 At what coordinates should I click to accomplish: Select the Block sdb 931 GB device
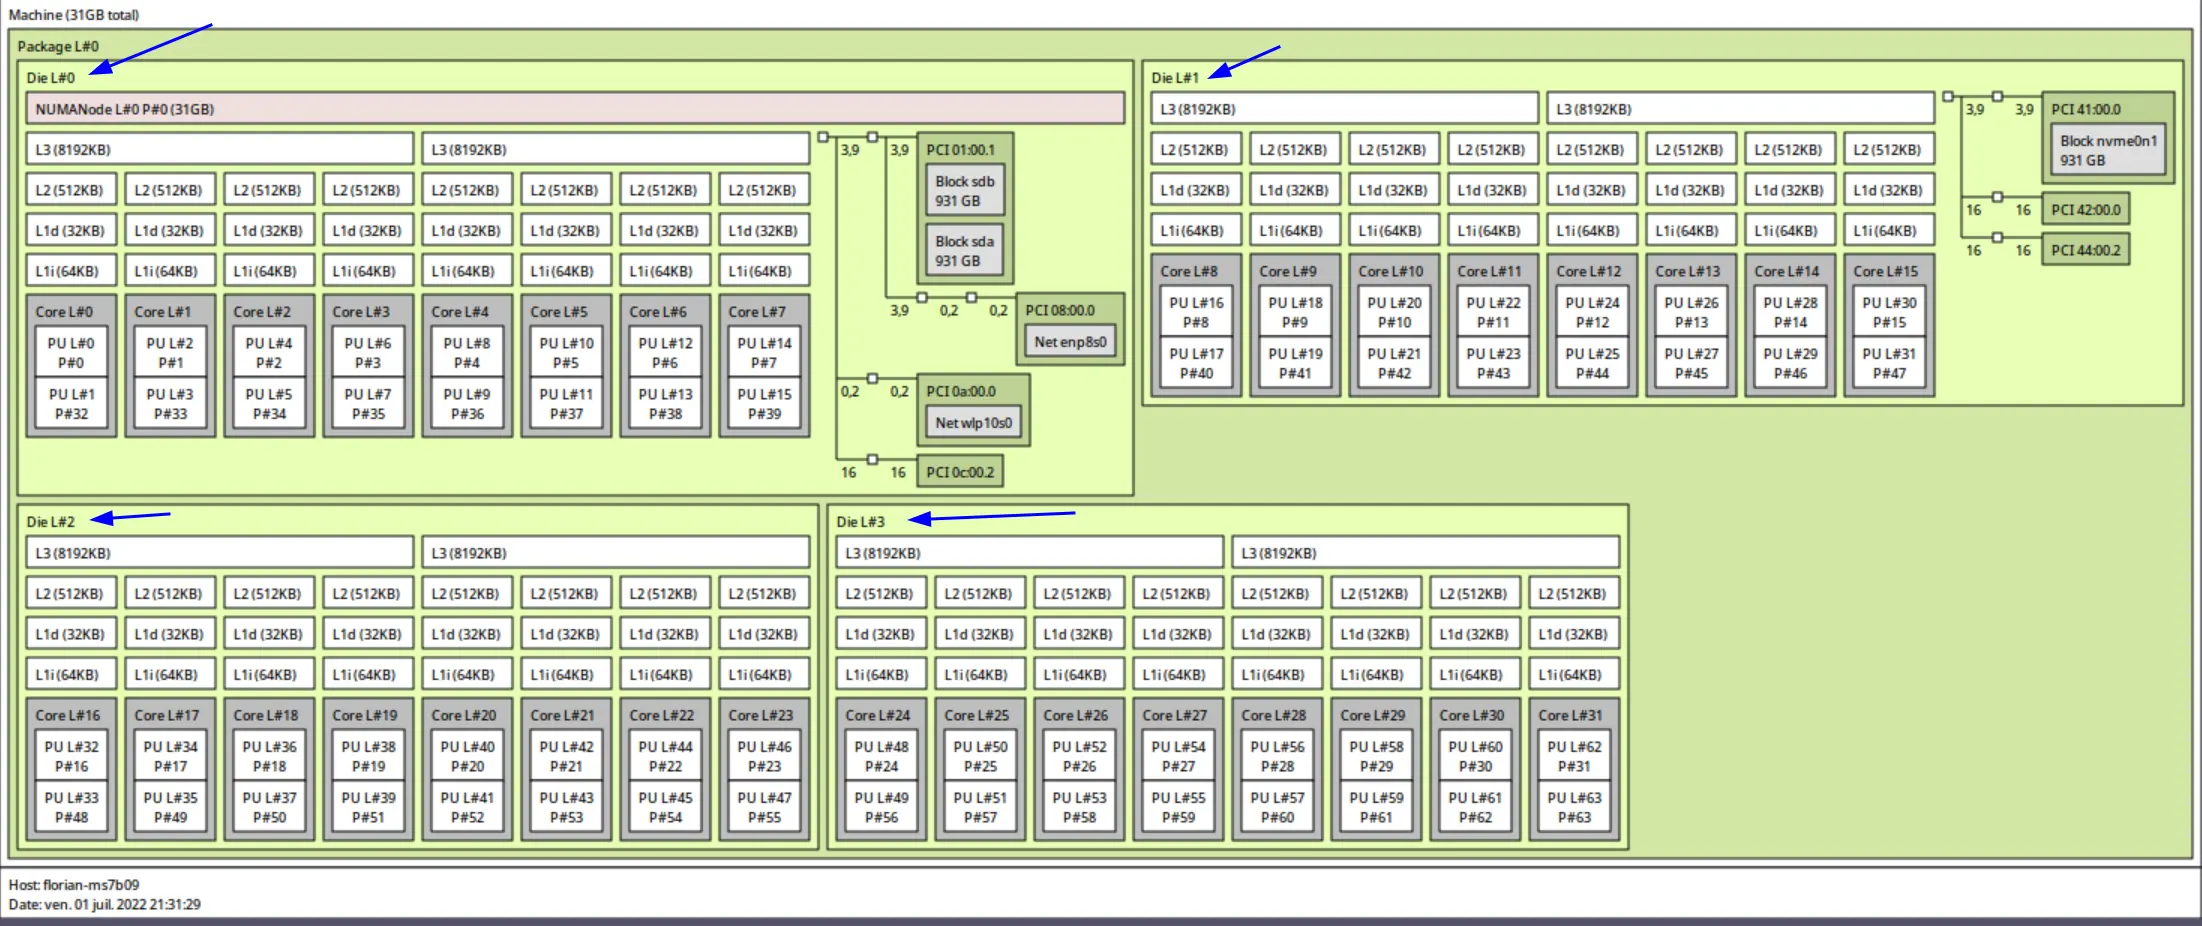pyautogui.click(x=963, y=189)
